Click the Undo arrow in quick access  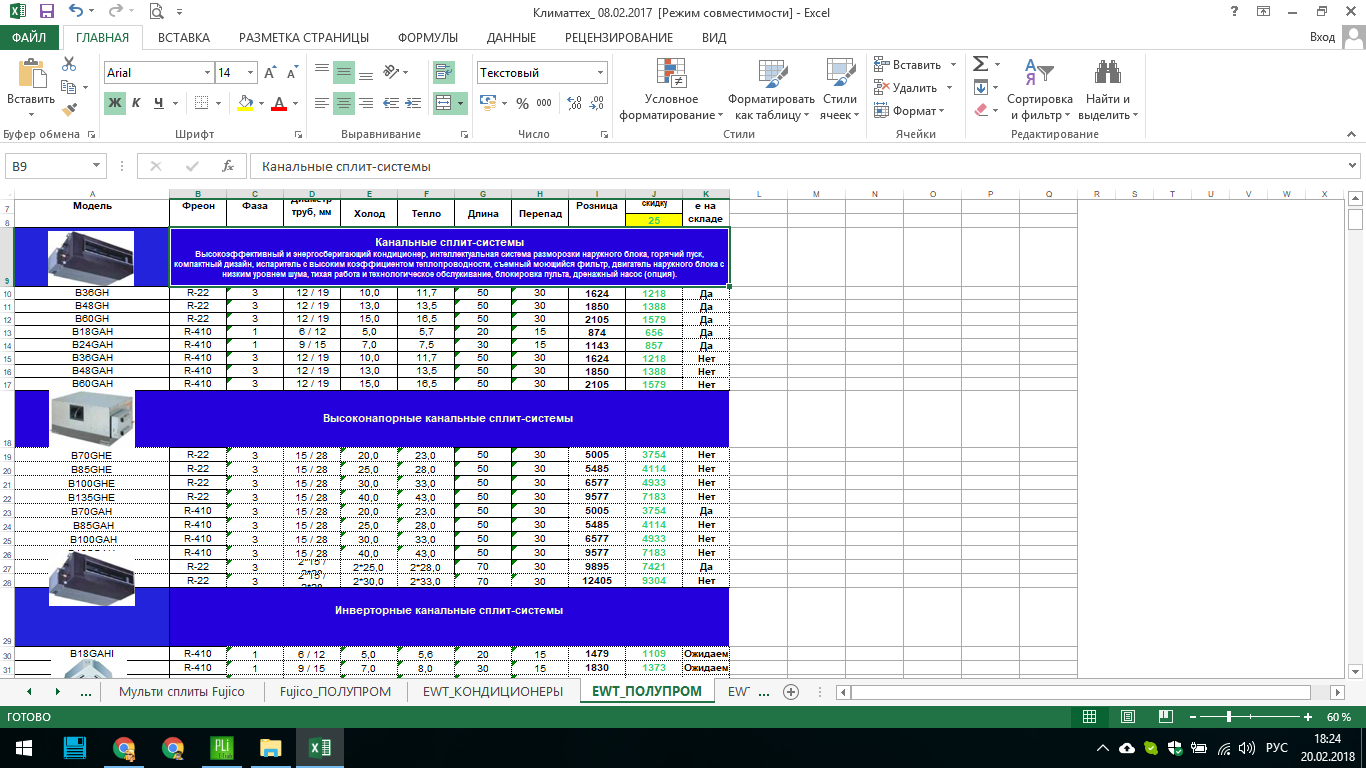coord(78,12)
